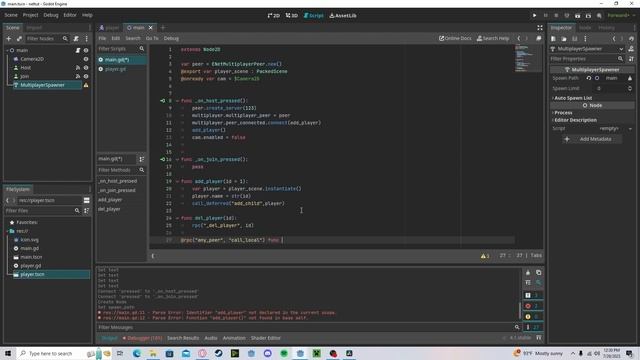This screenshot has width=640, height=360.
Task: Switch to the Node dock tab
Action: tap(585, 28)
